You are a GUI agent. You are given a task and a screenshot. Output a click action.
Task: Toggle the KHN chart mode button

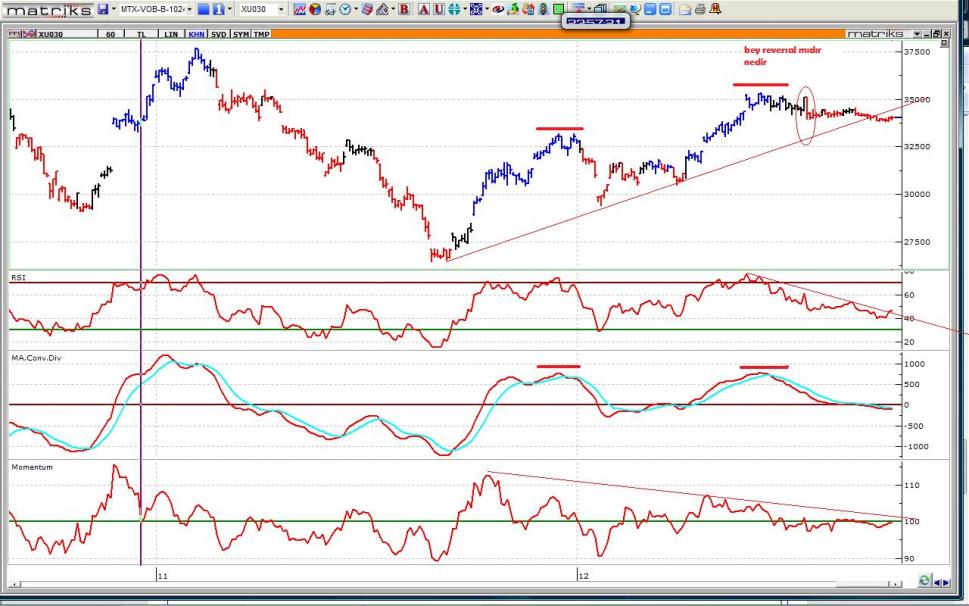[195, 34]
